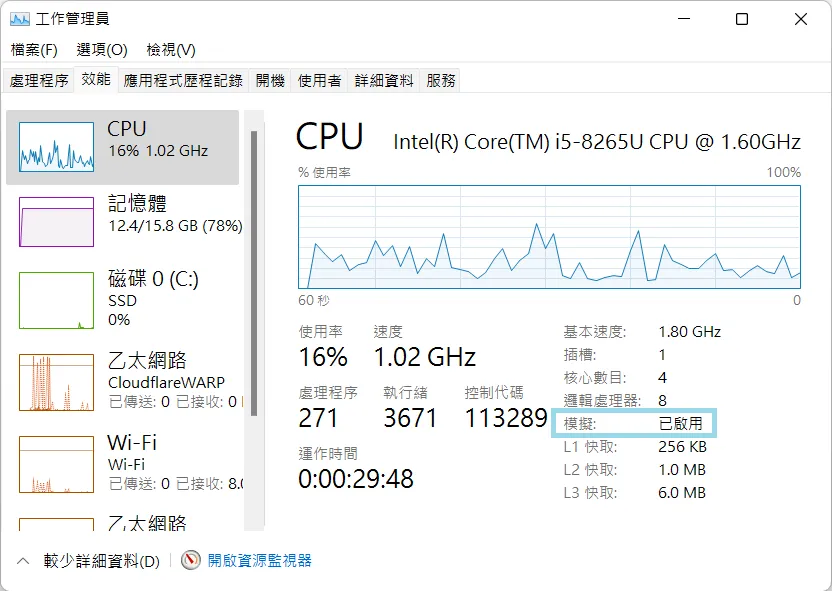The width and height of the screenshot is (832, 591).
Task: Switch to the 詳細資料 tab
Action: click(x=384, y=81)
